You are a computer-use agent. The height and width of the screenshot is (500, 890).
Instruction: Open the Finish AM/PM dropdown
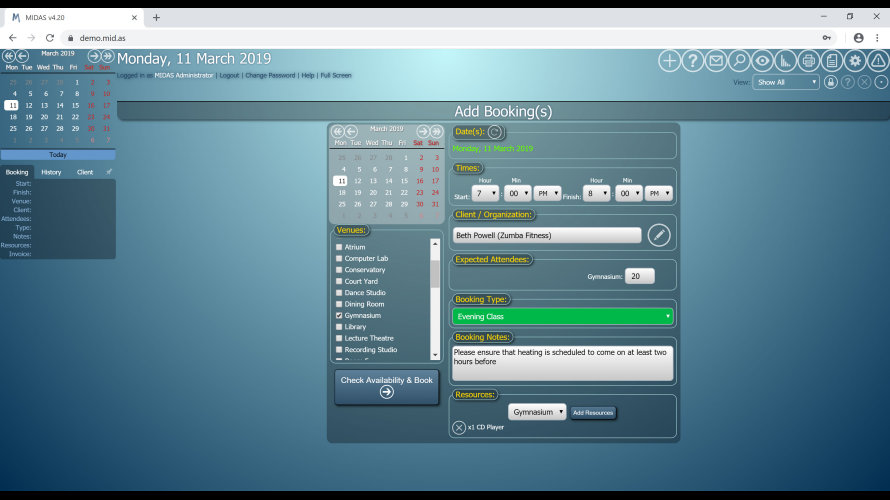pyautogui.click(x=658, y=194)
